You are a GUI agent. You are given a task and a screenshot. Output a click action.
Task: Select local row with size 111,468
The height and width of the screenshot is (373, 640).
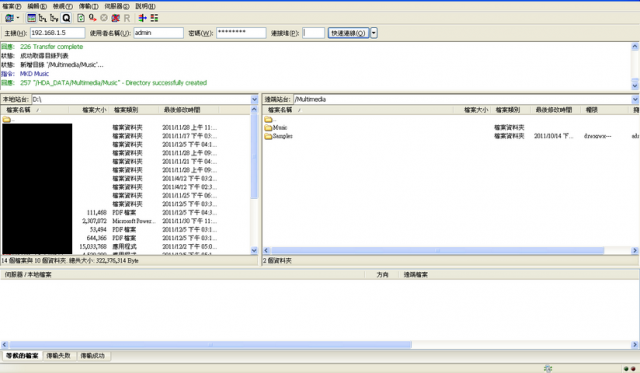(x=126, y=212)
